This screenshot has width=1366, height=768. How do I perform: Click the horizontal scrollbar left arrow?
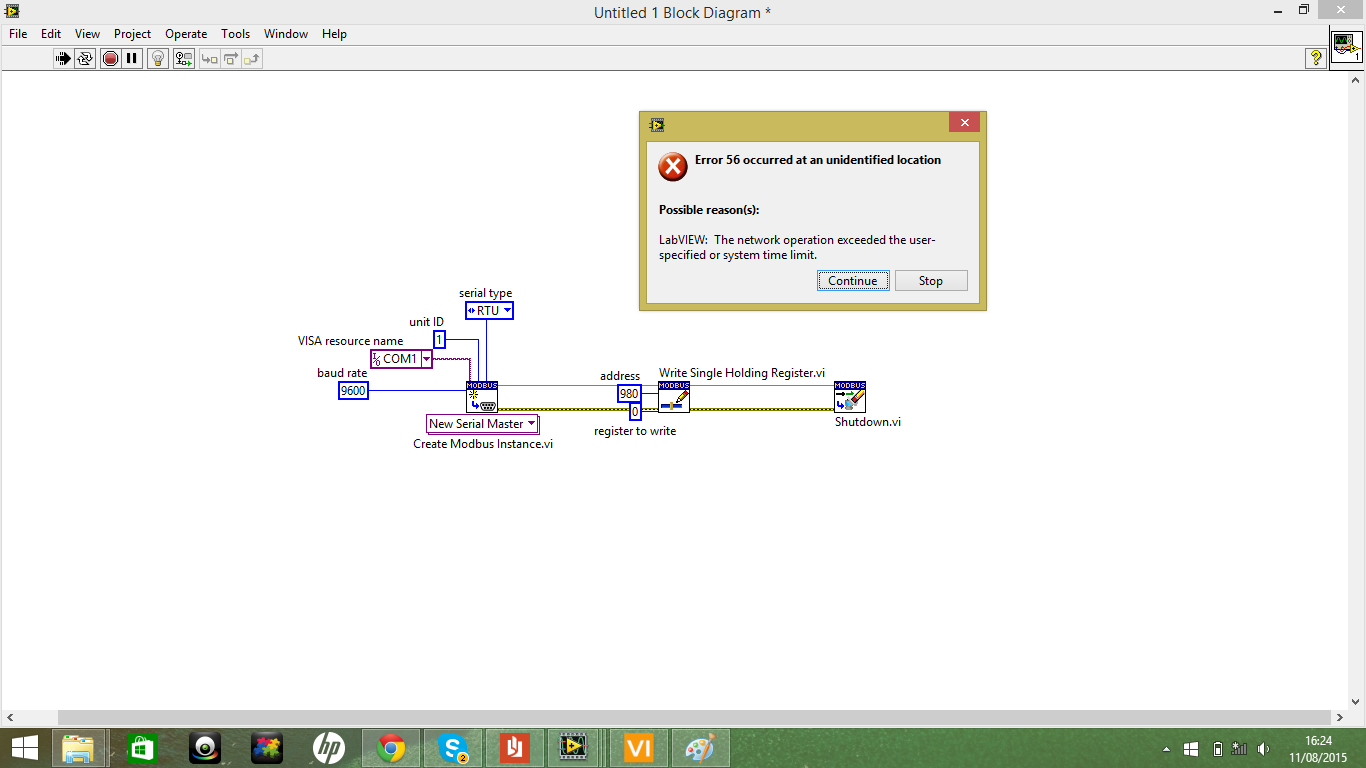click(x=10, y=718)
